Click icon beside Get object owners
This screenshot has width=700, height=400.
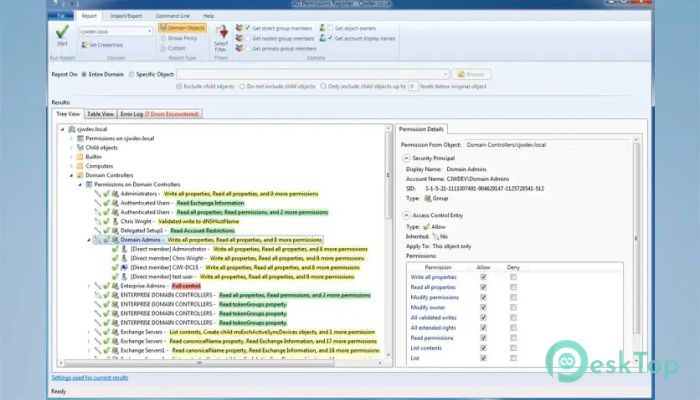pyautogui.click(x=322, y=28)
